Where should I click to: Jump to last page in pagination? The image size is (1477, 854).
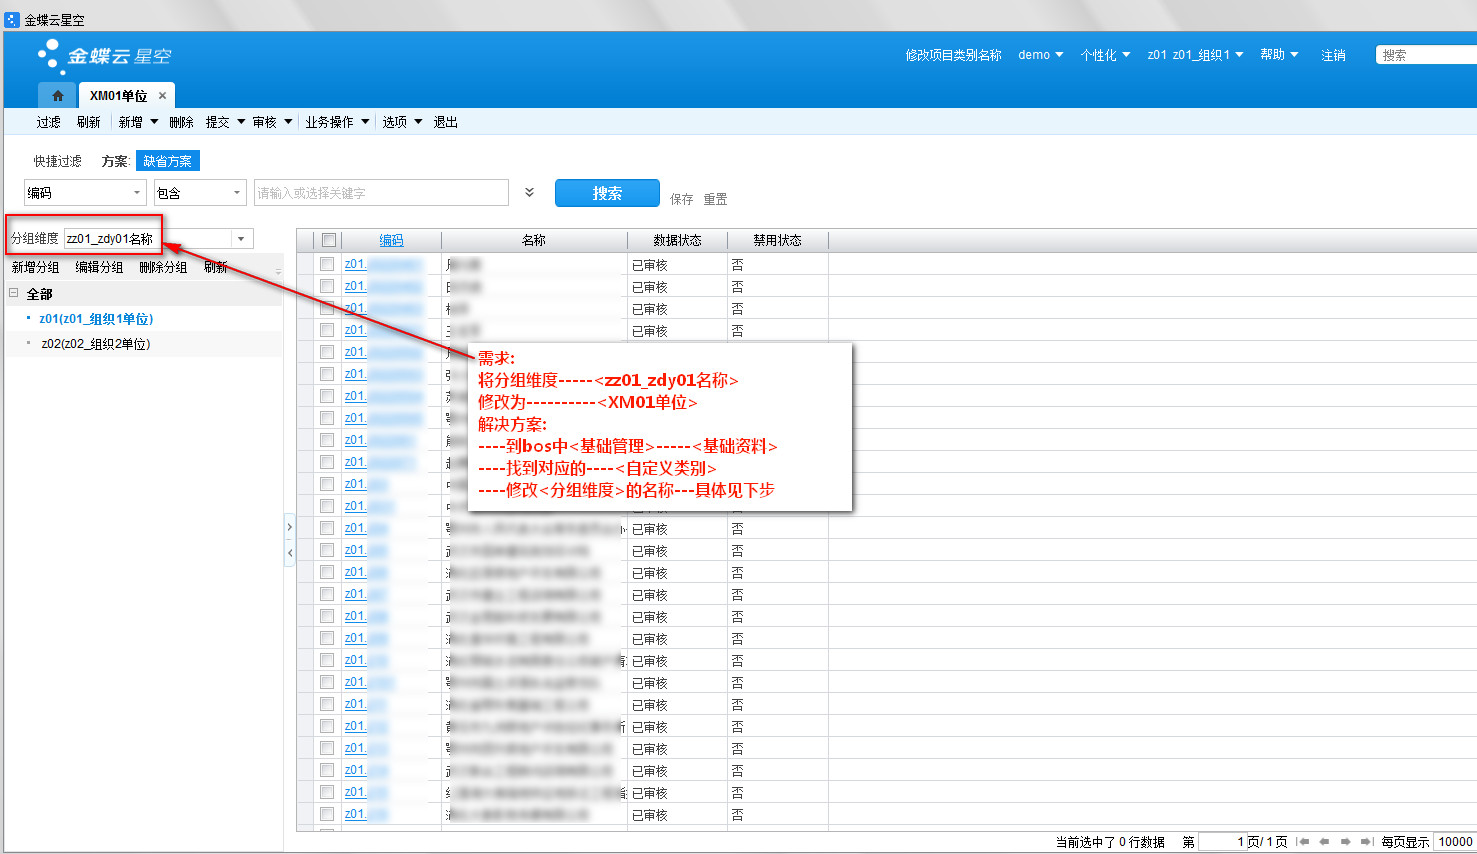point(1366,842)
